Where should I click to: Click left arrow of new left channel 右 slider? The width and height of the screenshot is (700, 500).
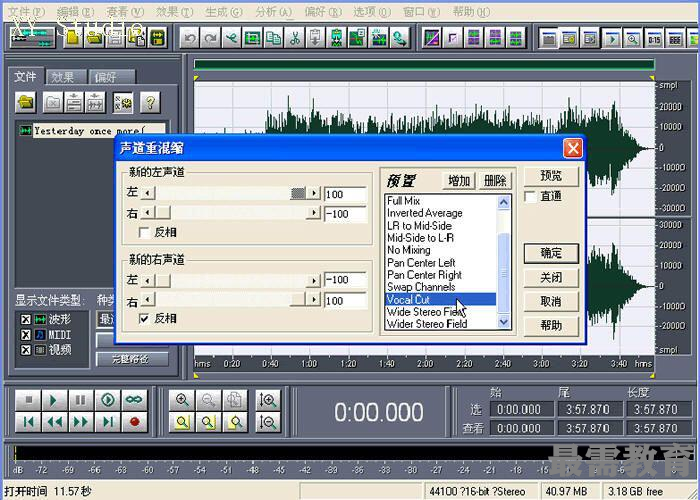pyautogui.click(x=147, y=212)
